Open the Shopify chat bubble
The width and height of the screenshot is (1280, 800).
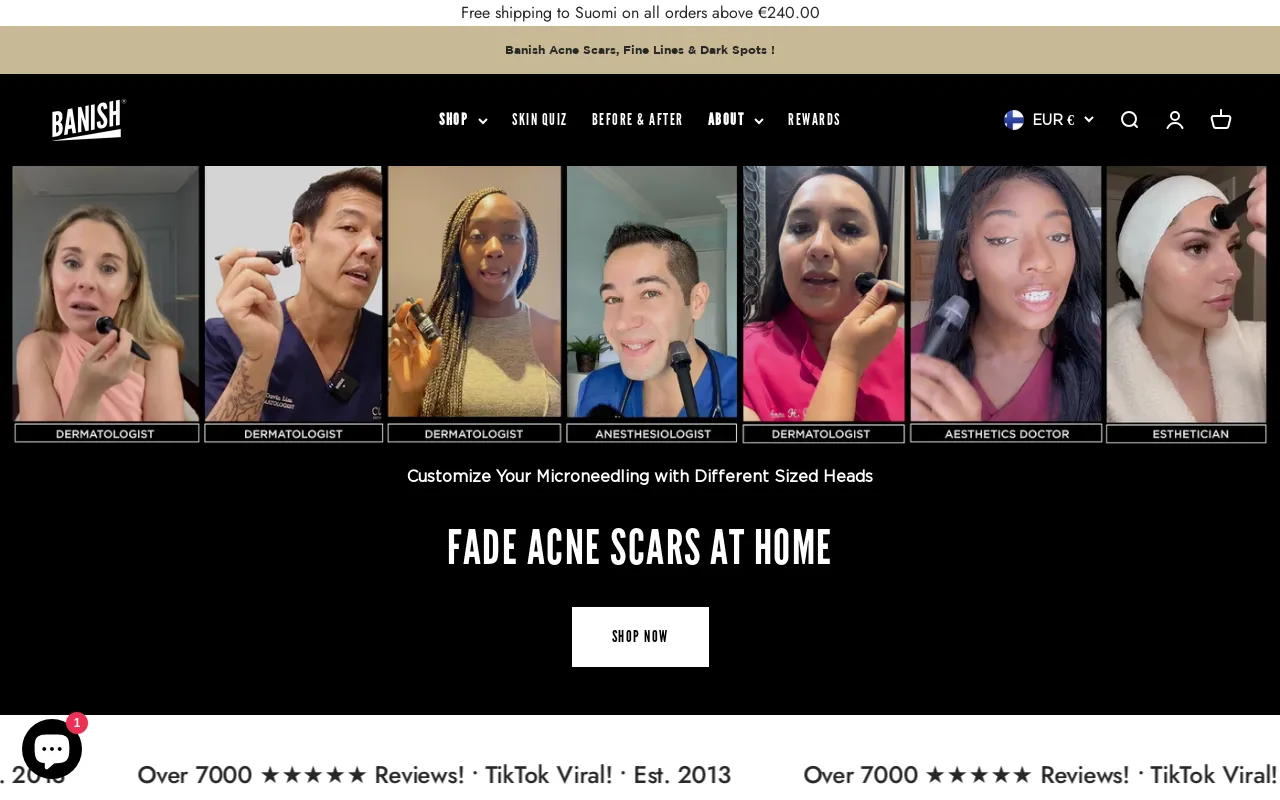tap(51, 750)
